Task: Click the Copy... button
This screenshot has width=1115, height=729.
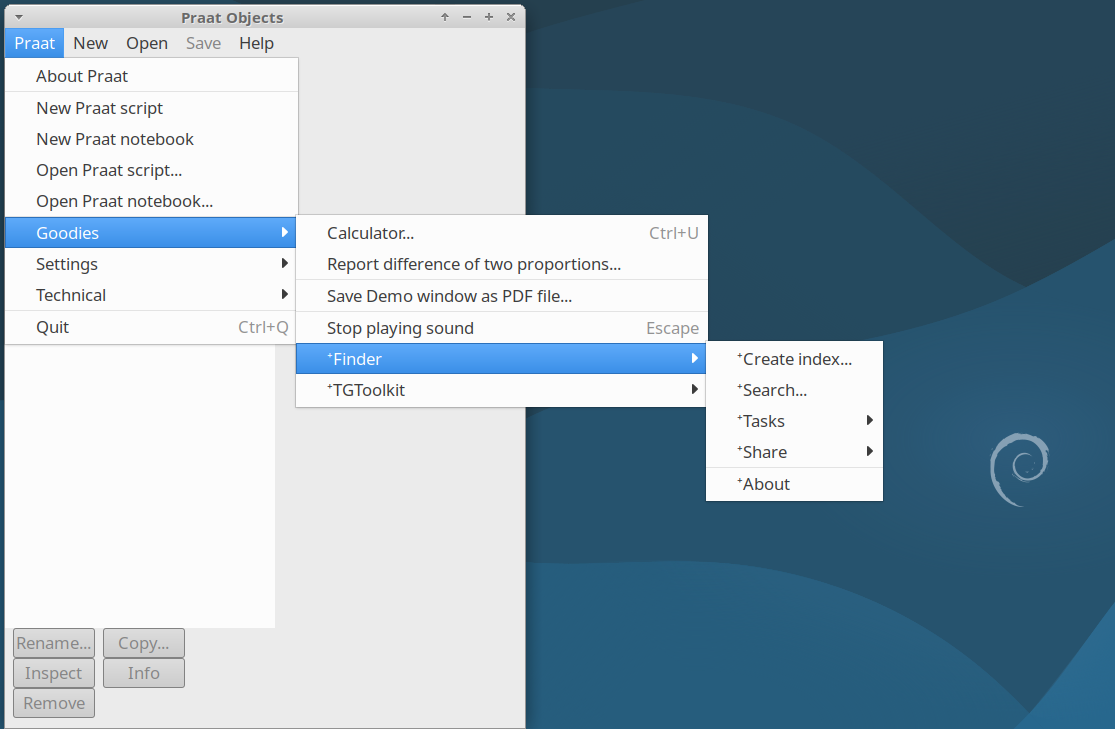Action: [x=144, y=643]
